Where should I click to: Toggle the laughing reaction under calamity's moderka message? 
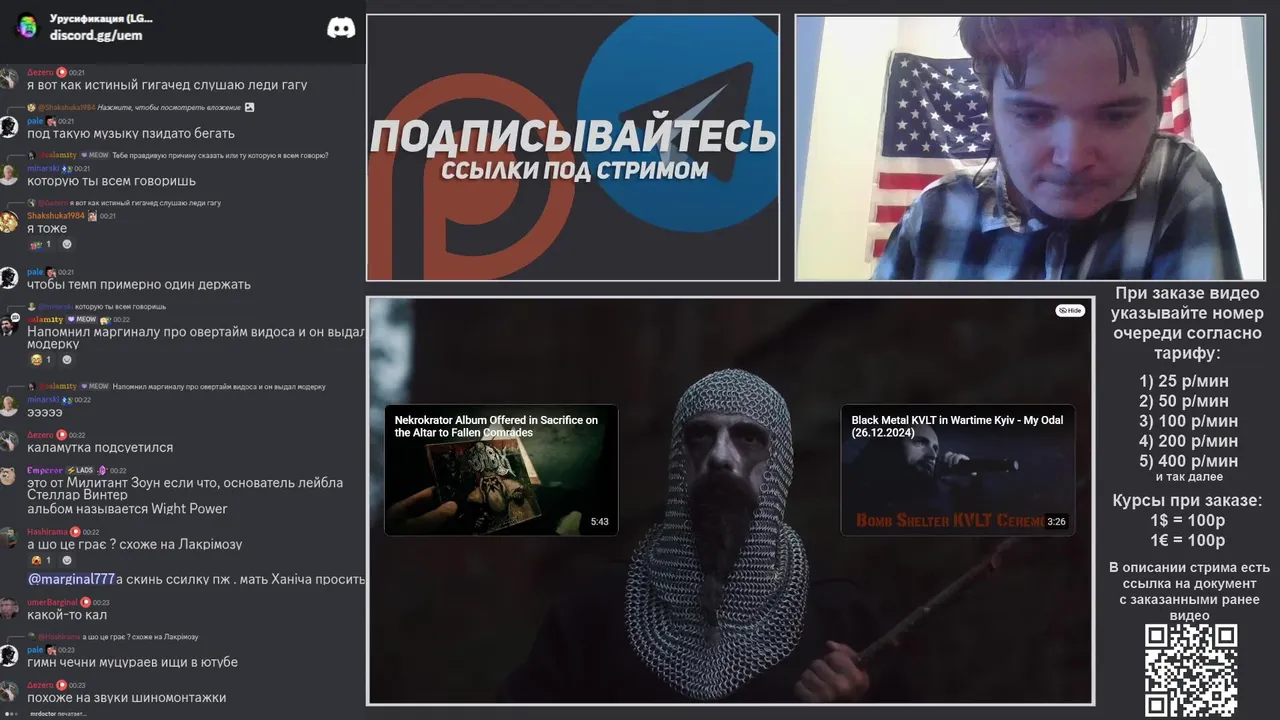[40, 359]
